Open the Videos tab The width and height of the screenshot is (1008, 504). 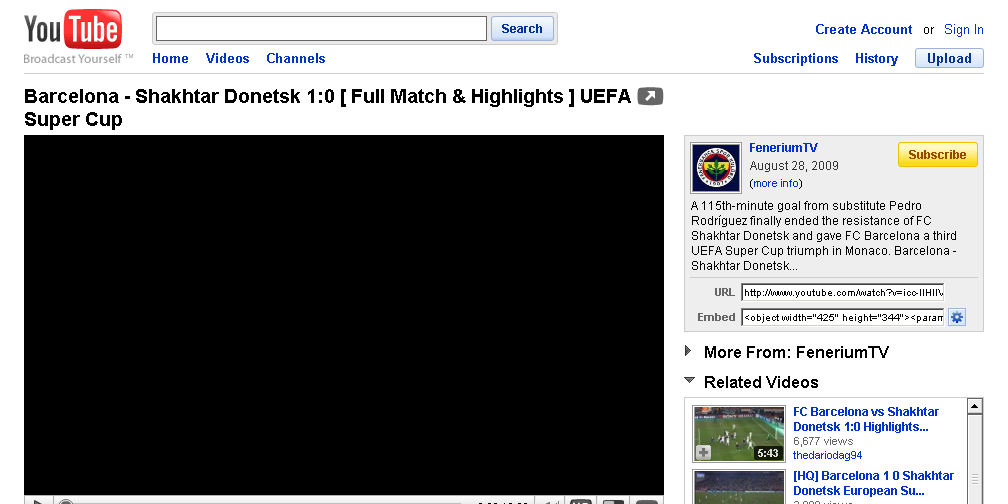228,58
